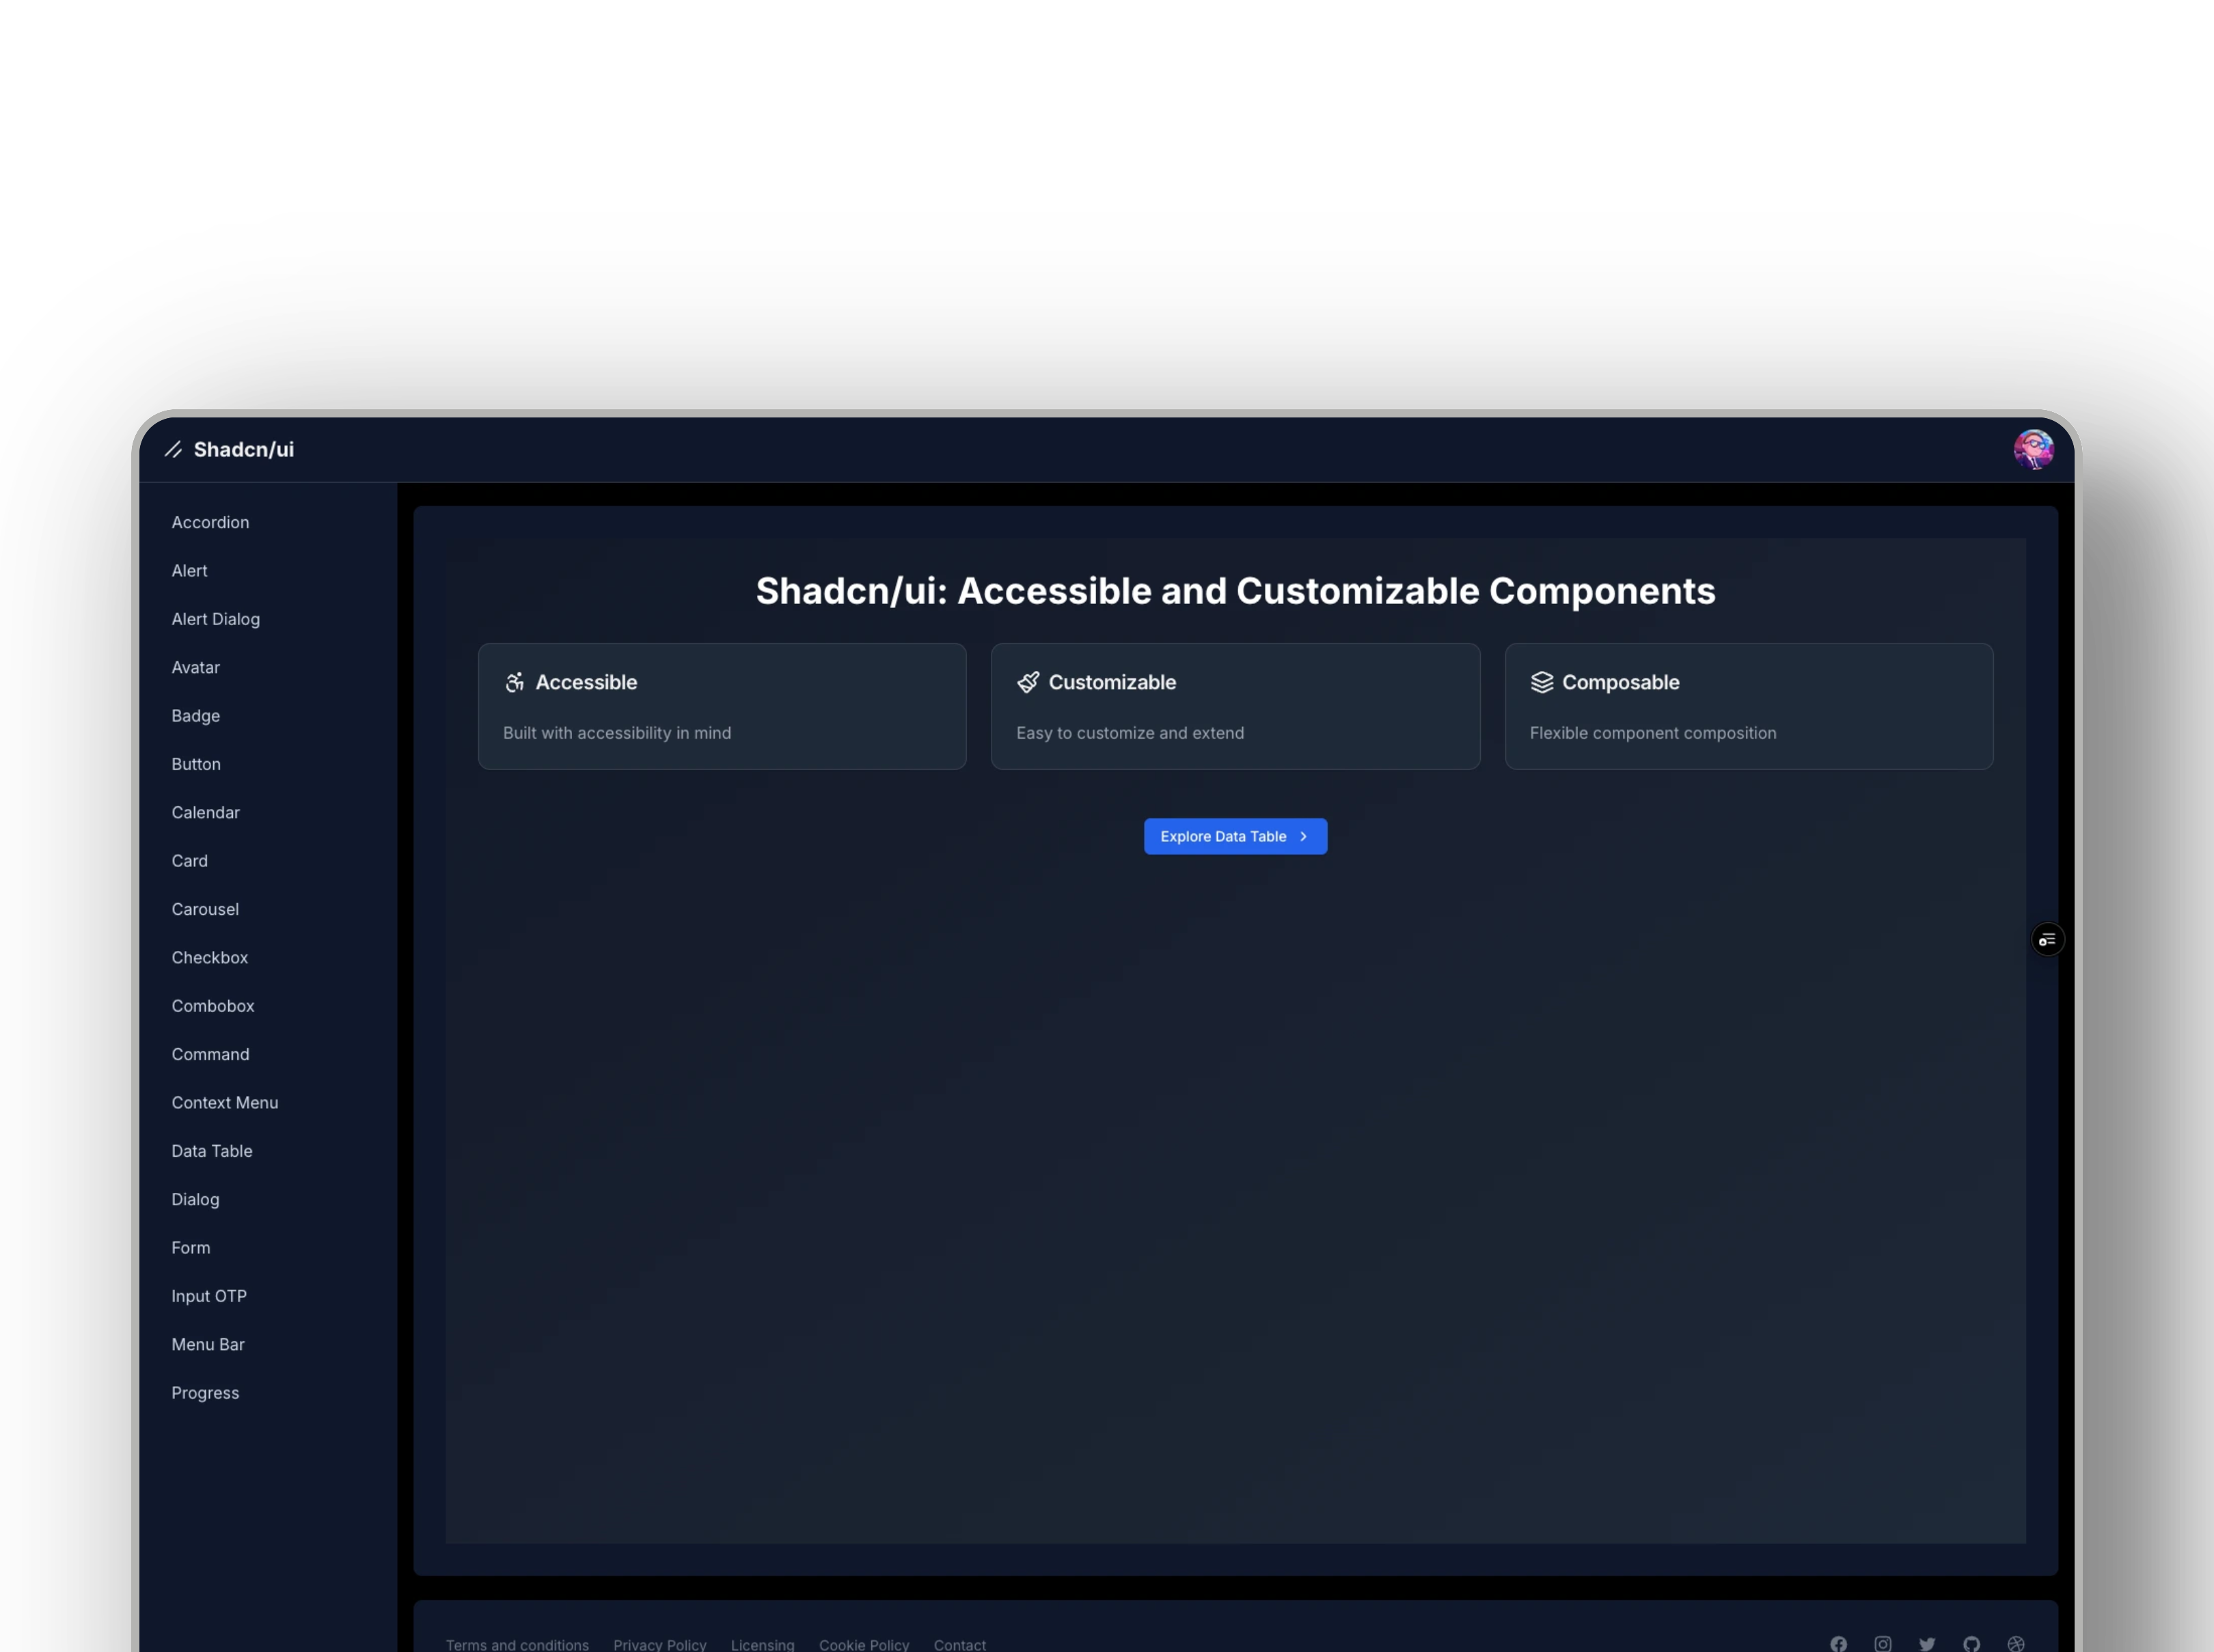
Task: Navigate to Checkbox component
Action: (x=209, y=958)
